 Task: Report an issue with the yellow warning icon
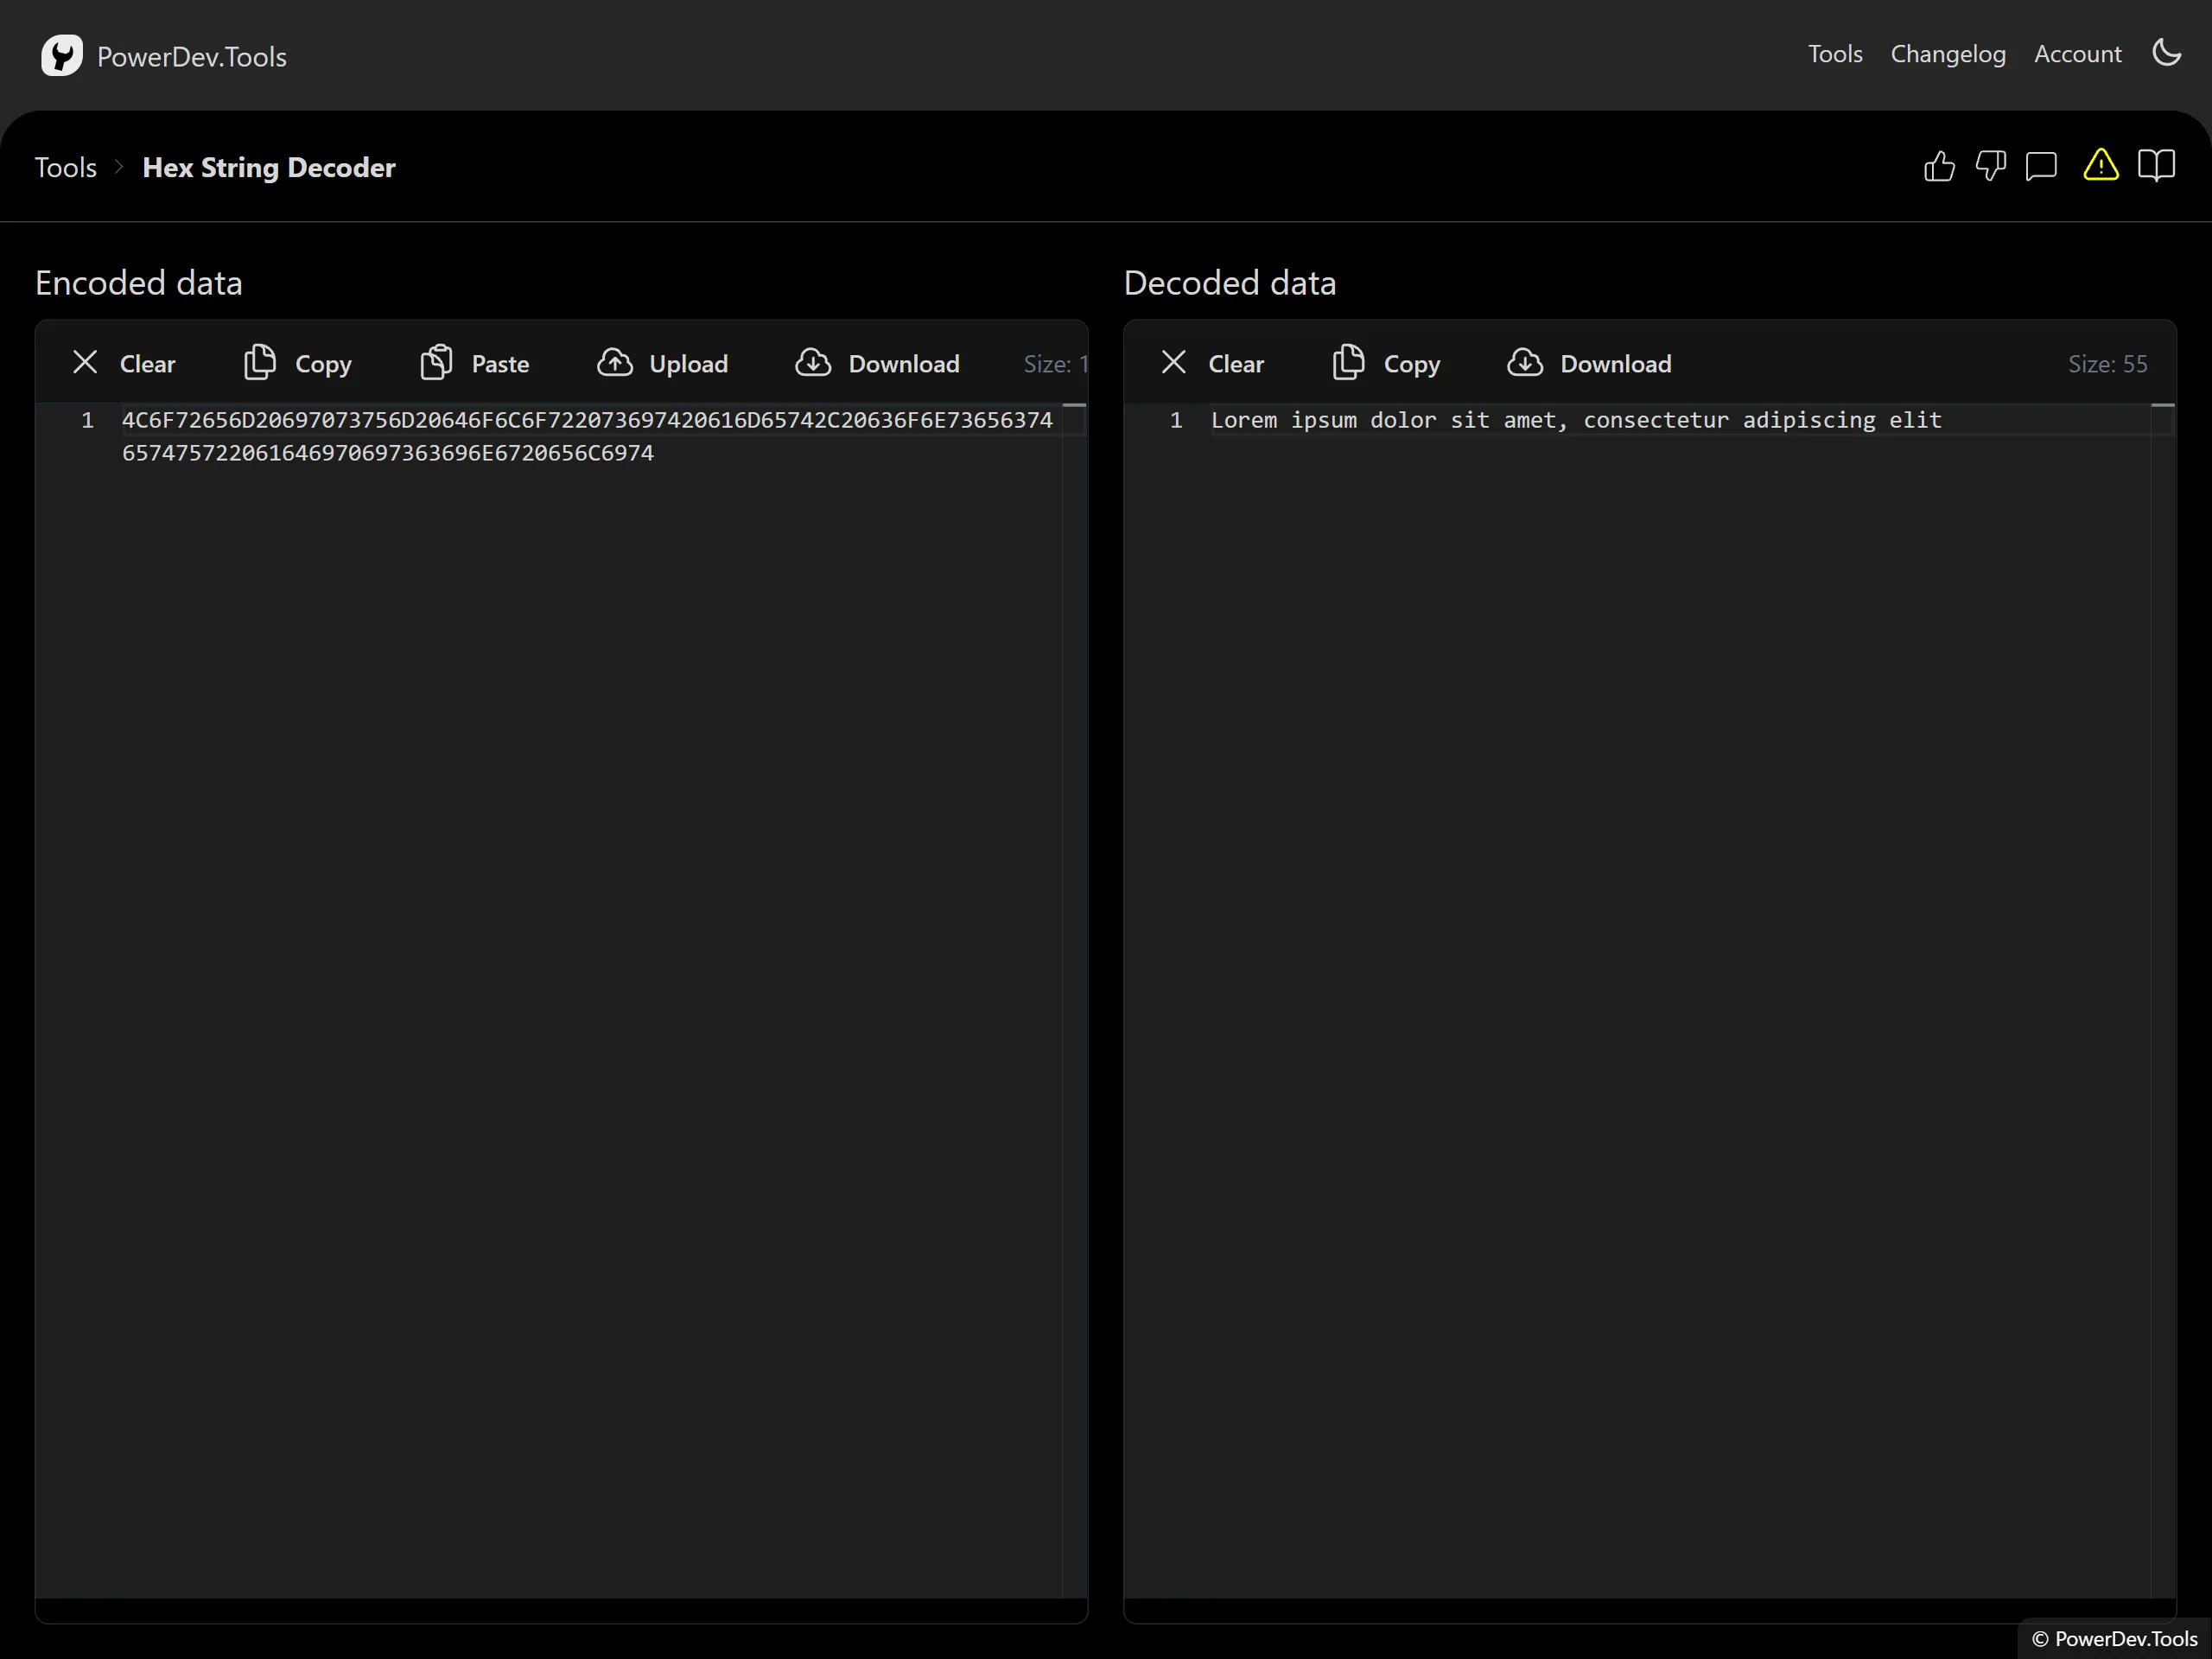pyautogui.click(x=2100, y=167)
